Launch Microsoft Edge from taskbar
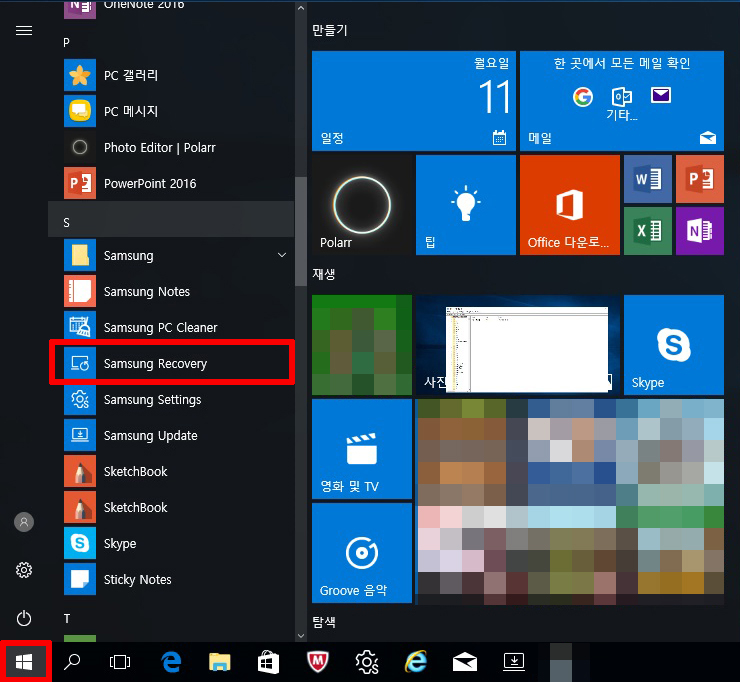Viewport: 740px width, 682px height. tap(171, 662)
